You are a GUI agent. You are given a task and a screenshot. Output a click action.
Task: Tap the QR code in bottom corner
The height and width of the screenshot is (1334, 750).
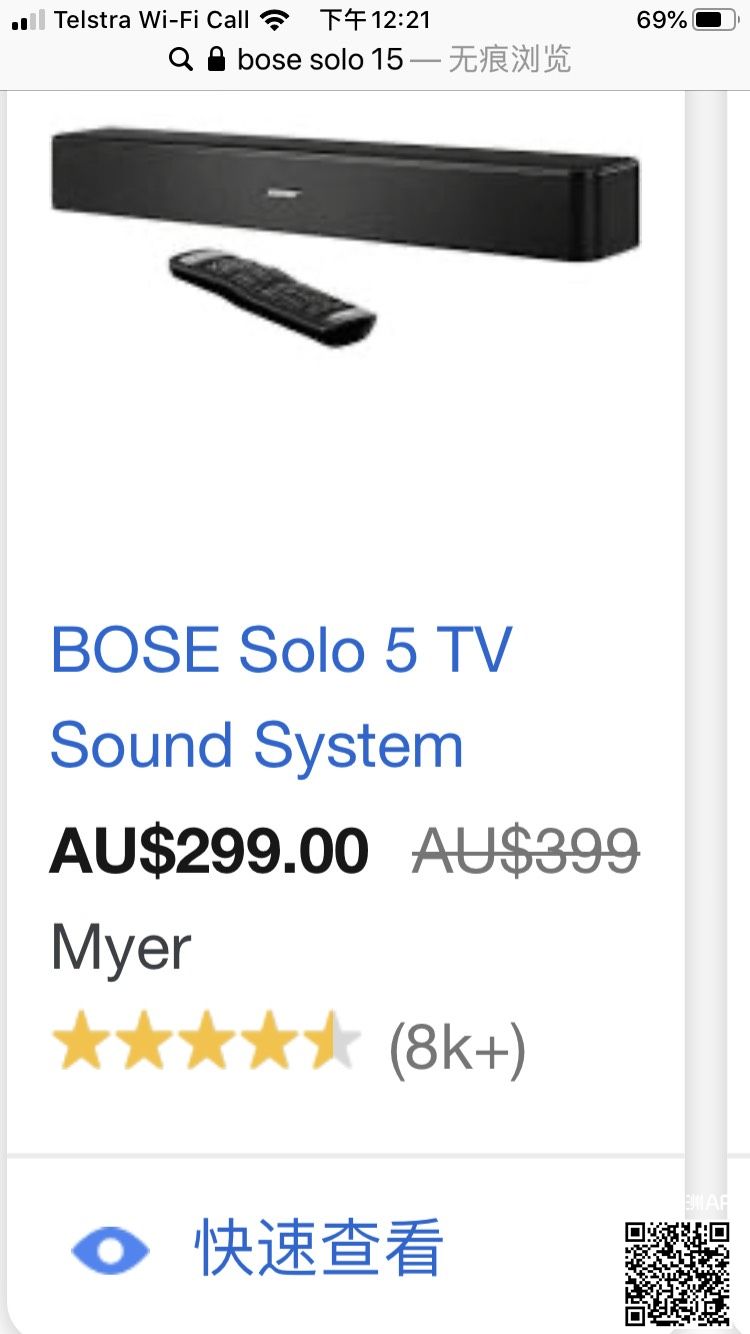pos(677,1273)
